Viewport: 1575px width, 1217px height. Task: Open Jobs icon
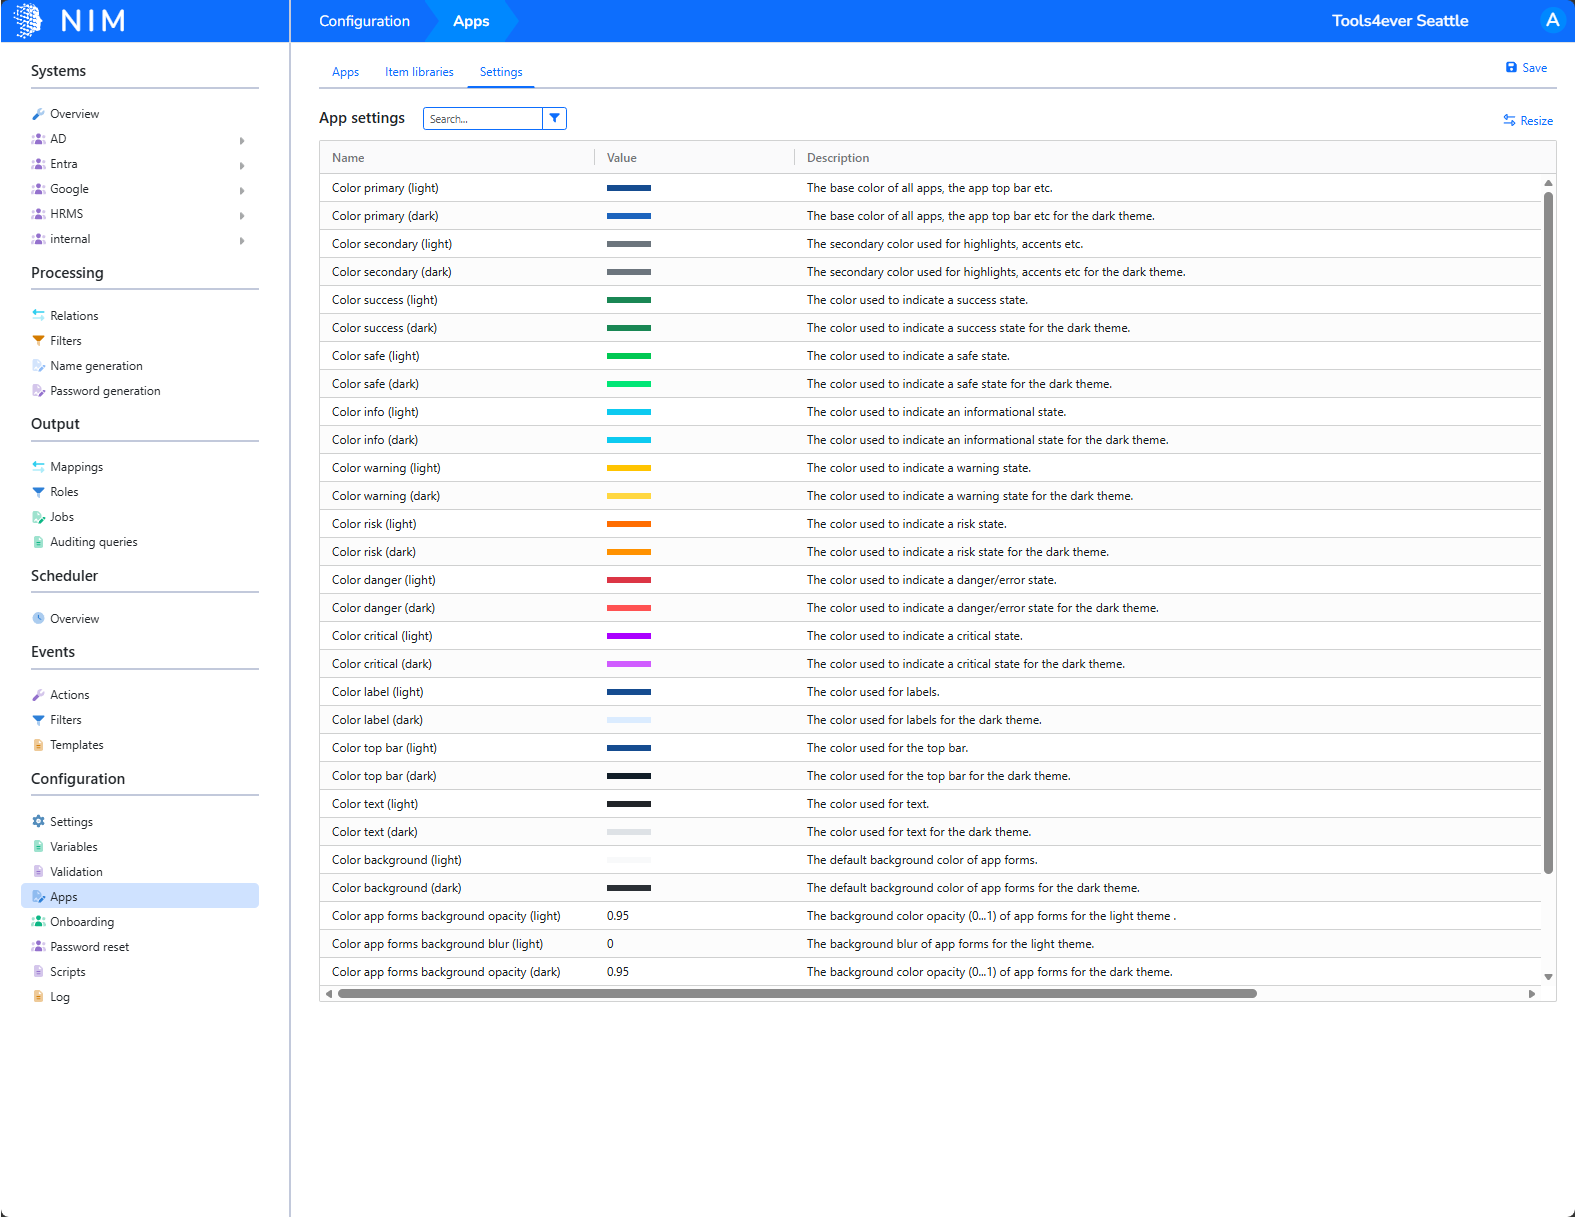[38, 516]
